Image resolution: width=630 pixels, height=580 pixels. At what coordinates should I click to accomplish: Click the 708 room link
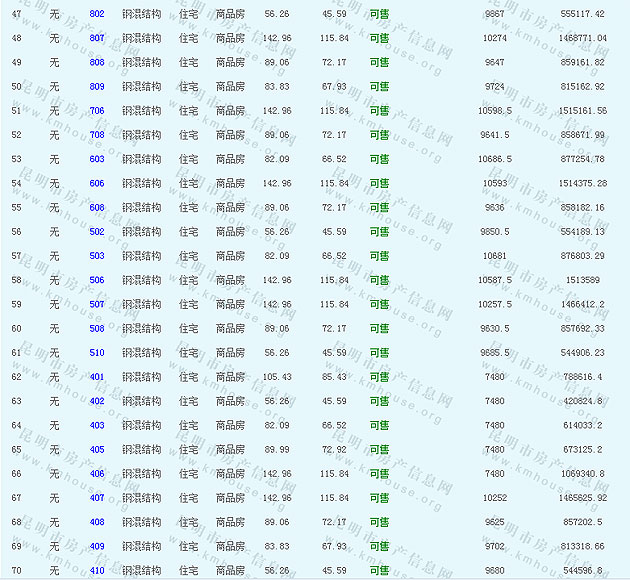click(97, 135)
